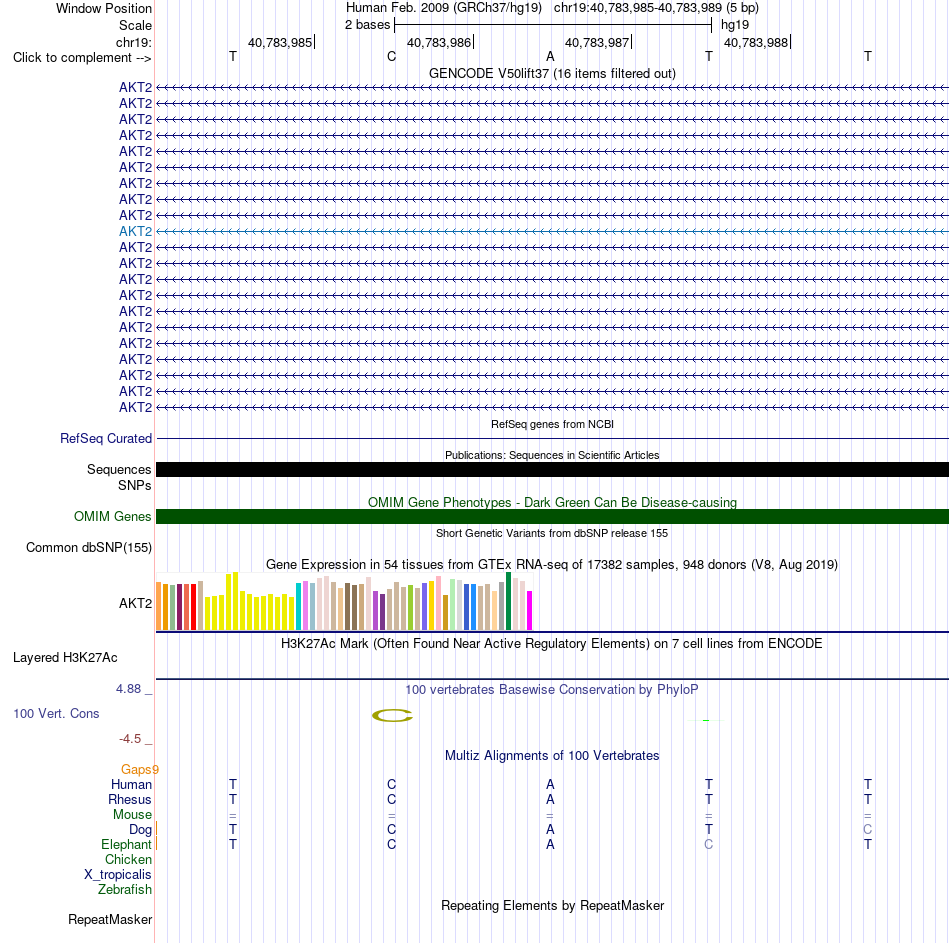This screenshot has height=943, width=950.
Task: Open the GTEx Gene Expression track title
Action: (x=552, y=564)
